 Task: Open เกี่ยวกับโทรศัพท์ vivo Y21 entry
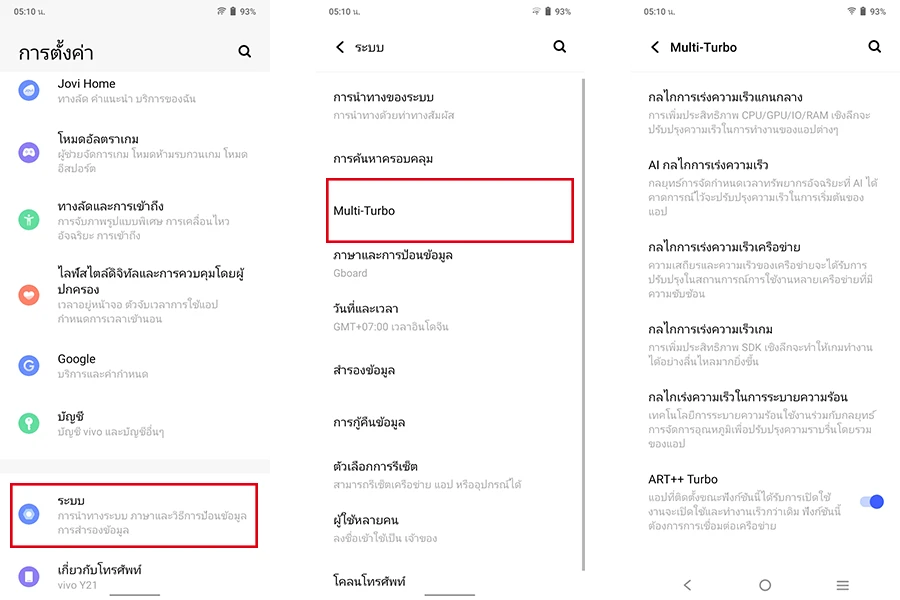coord(134,576)
